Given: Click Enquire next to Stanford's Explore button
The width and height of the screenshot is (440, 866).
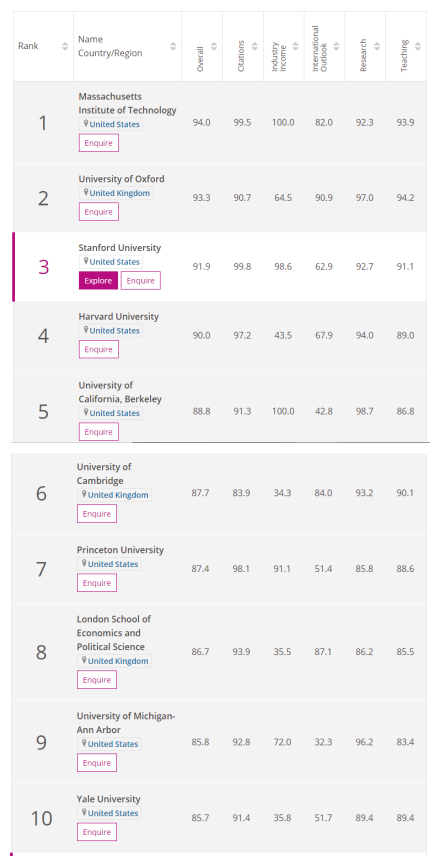Looking at the screenshot, I should (141, 281).
